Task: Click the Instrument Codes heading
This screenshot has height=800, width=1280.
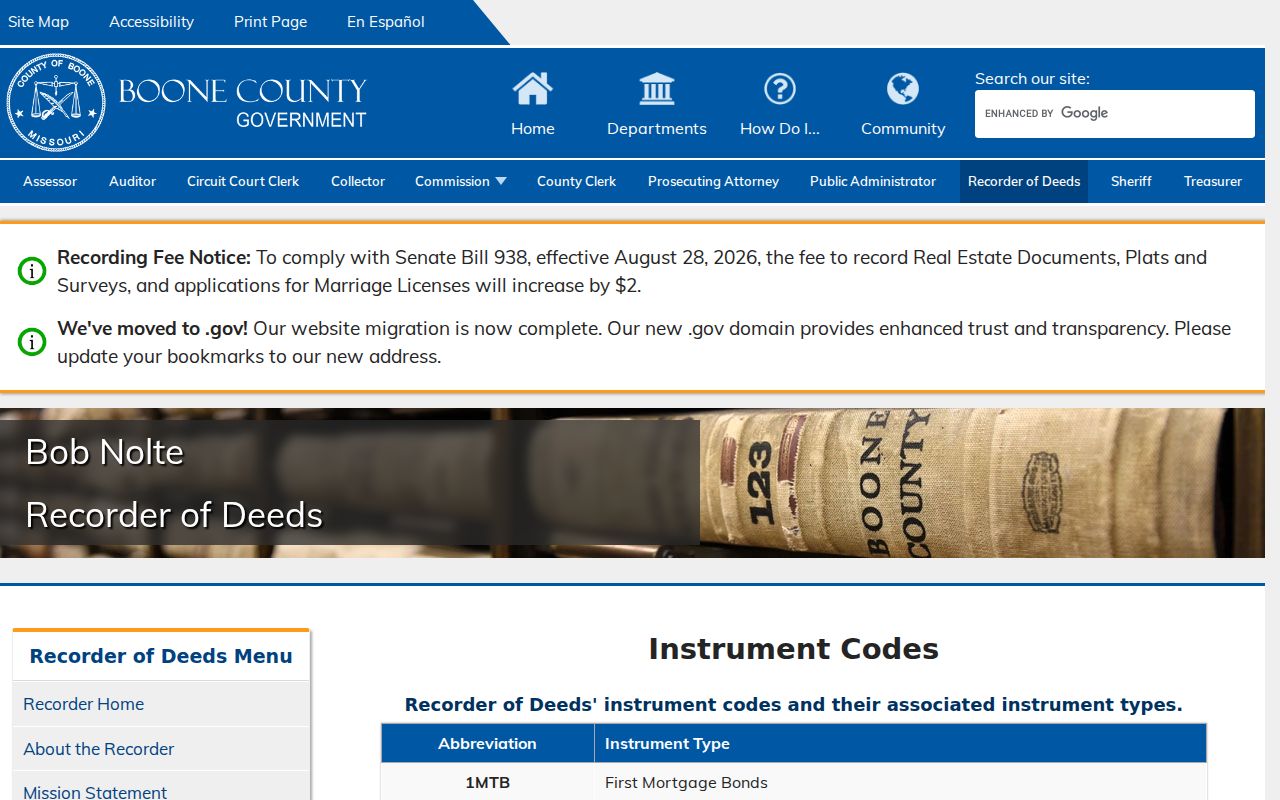Action: tap(794, 649)
